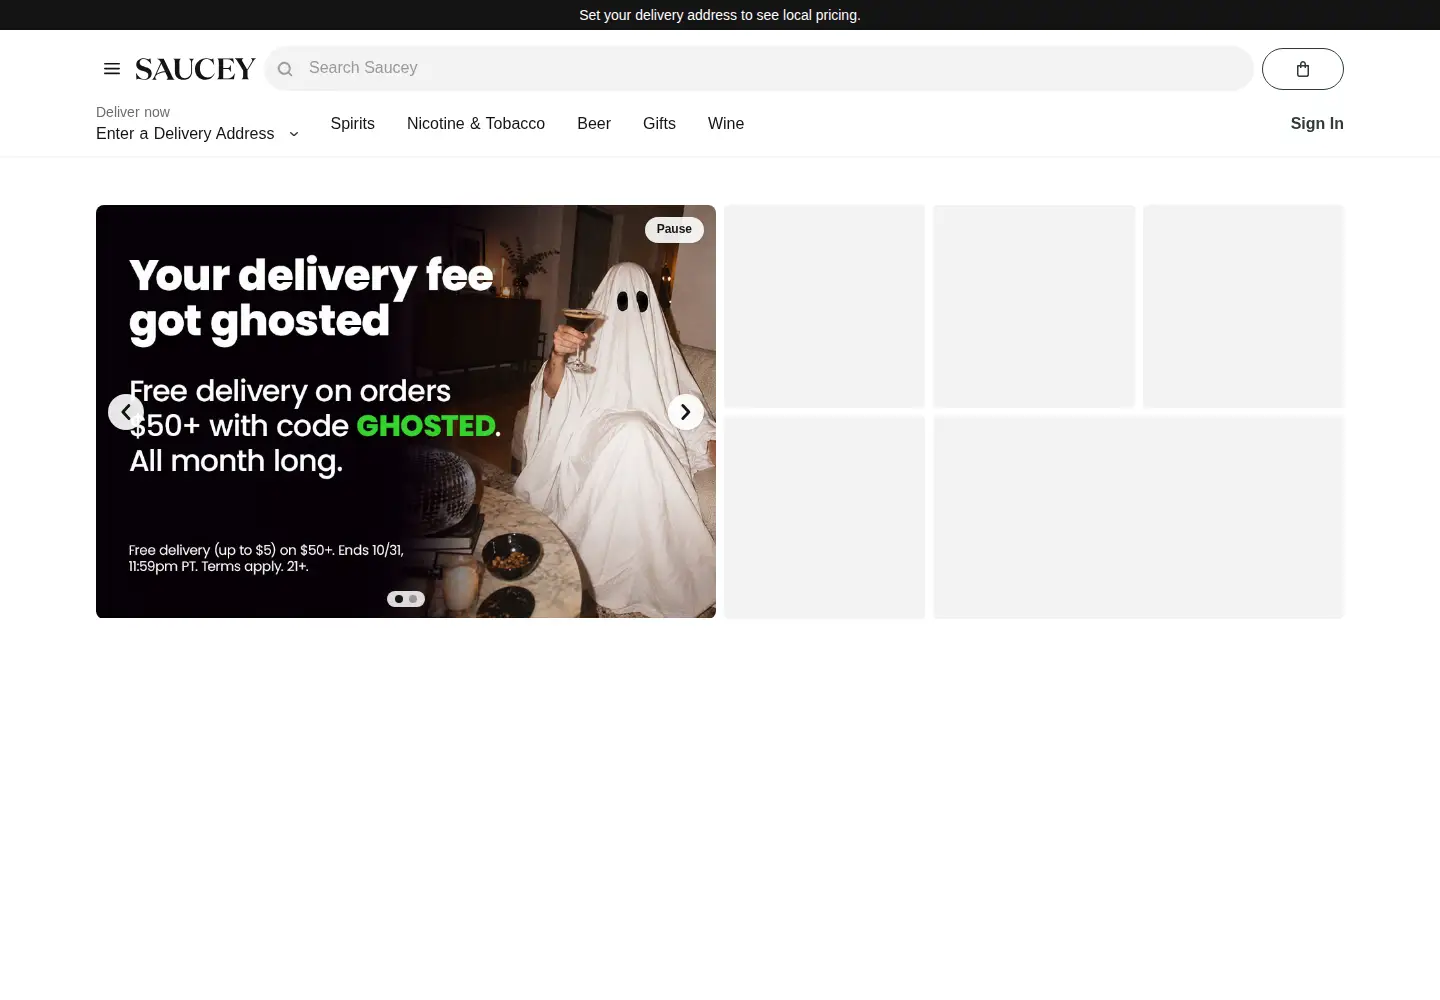Screen dimensions: 1440x1000
Task: Show the previous carousel slide
Action: (x=126, y=412)
